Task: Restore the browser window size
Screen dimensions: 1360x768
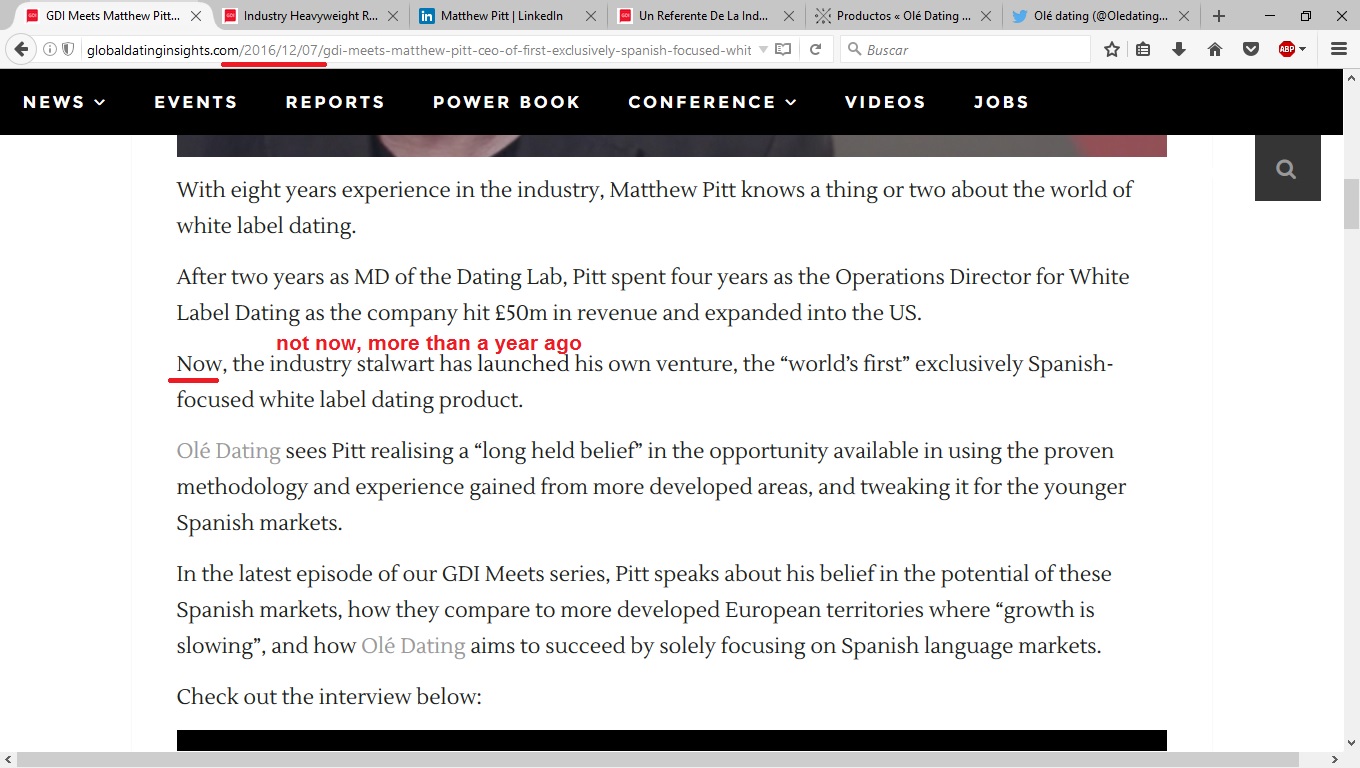Action: click(x=1305, y=16)
